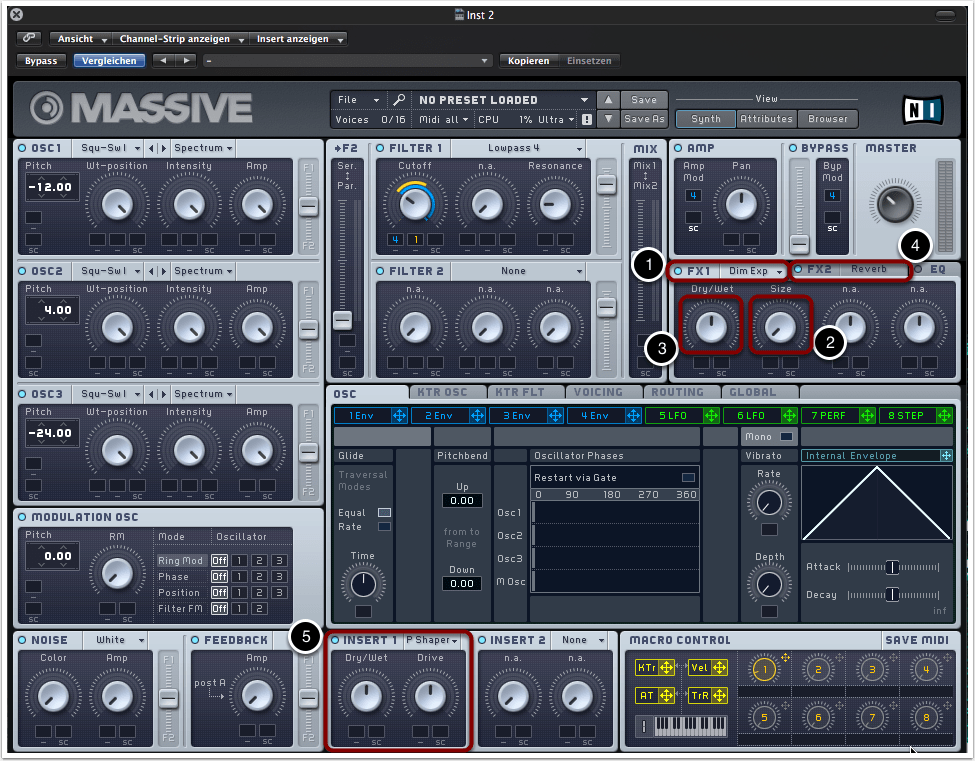Image resolution: width=975 pixels, height=761 pixels.
Task: Click the keyboard icon in Macro Control
Action: click(x=689, y=724)
